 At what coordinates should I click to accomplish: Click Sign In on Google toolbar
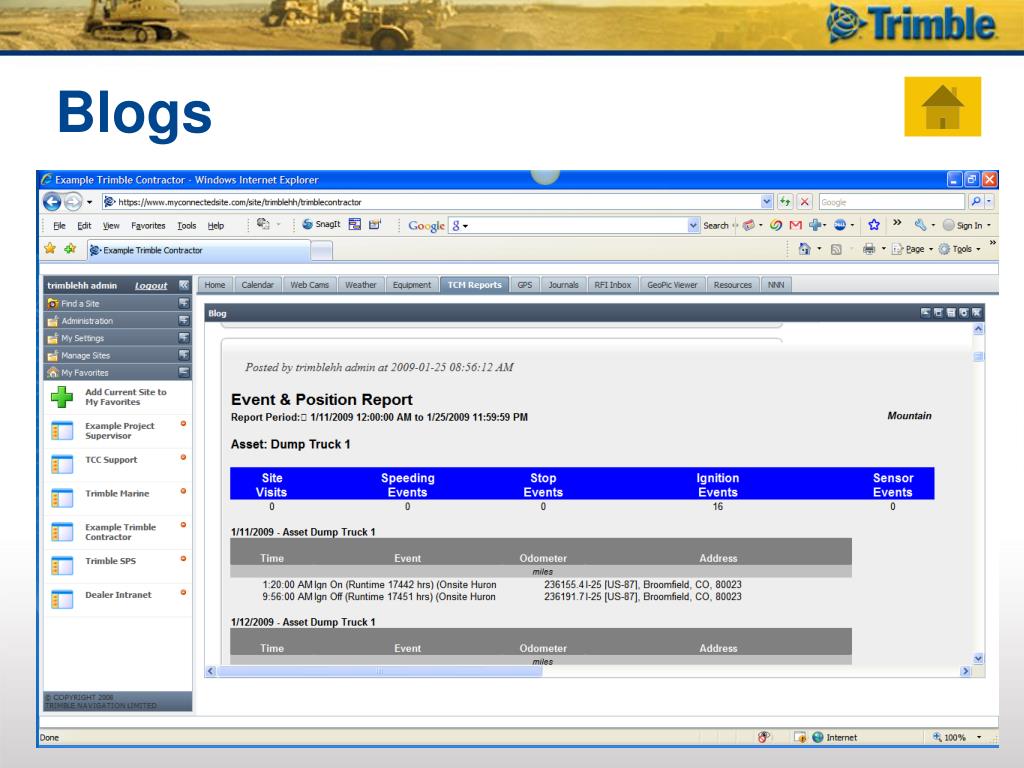(967, 225)
